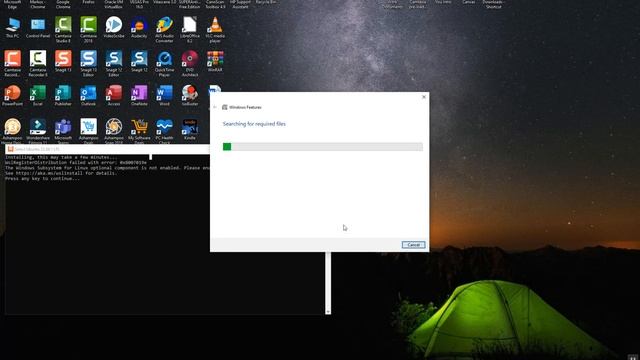
Task: Launch the Camtasia 2018 shortcut
Action: point(88,29)
